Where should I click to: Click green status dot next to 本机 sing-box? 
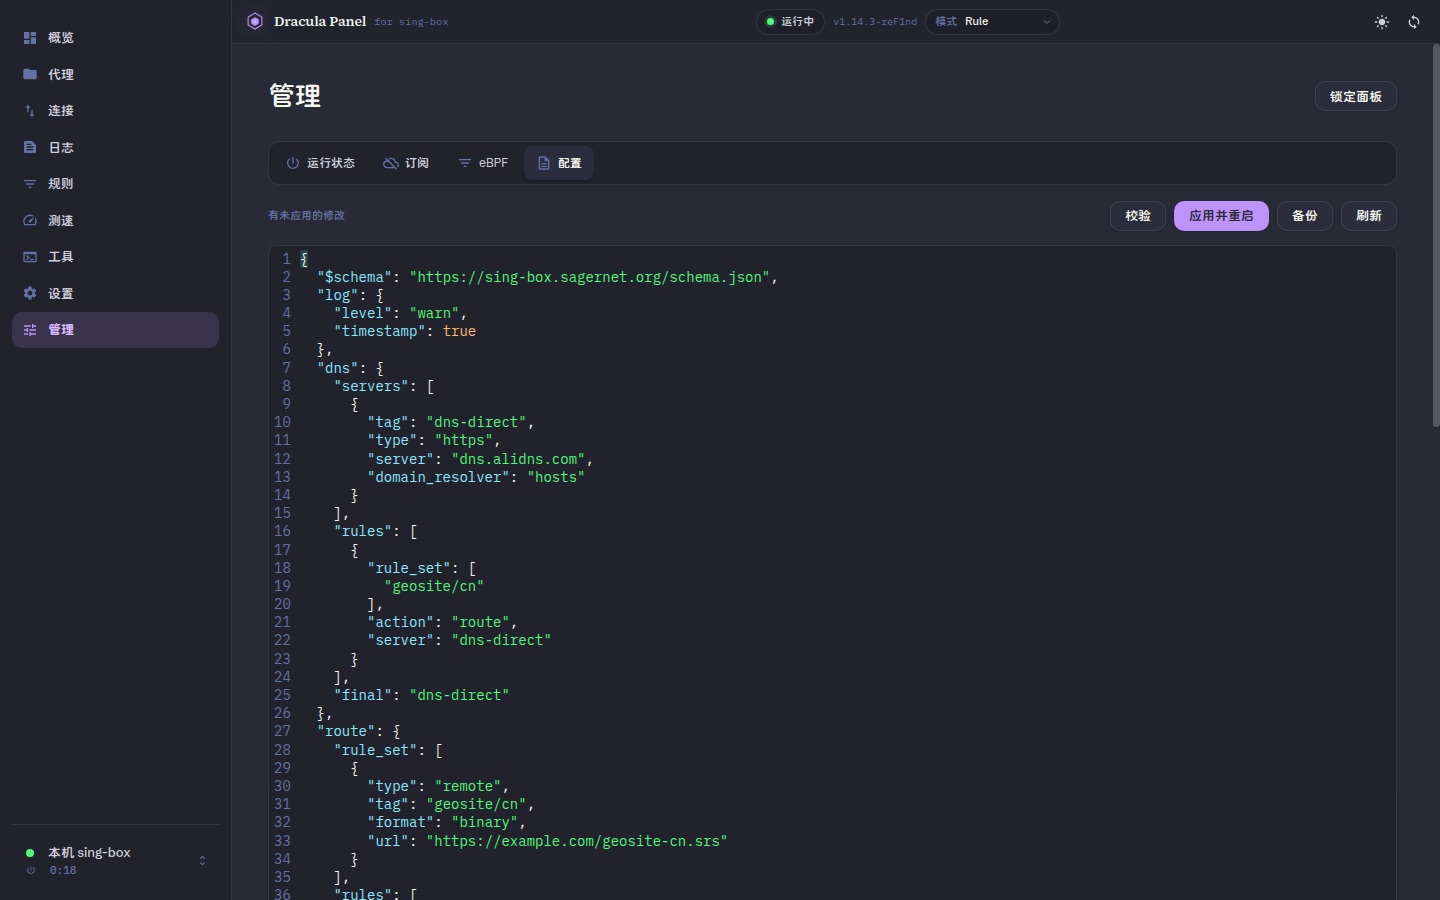coord(30,853)
